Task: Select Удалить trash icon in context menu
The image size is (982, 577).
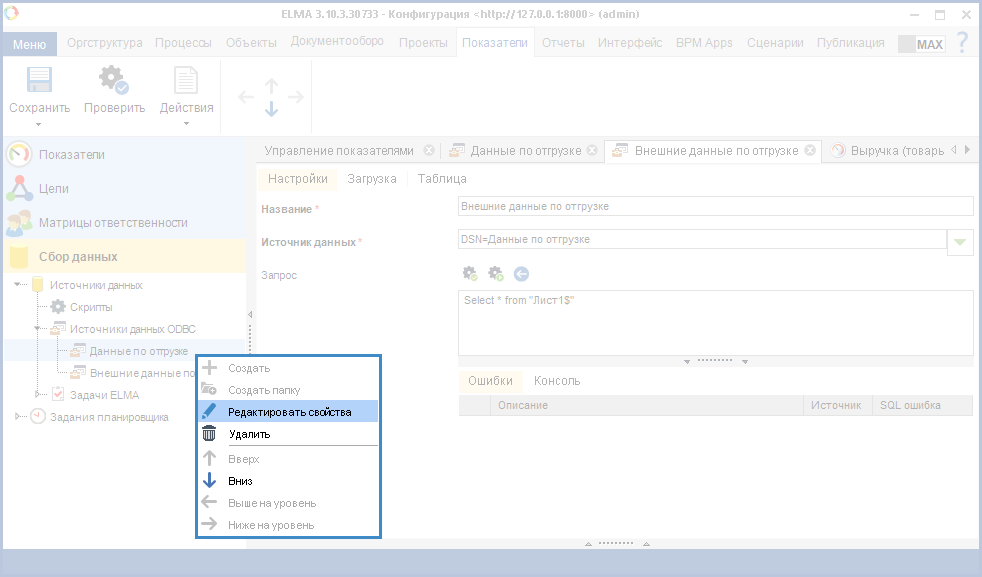Action: click(210, 434)
